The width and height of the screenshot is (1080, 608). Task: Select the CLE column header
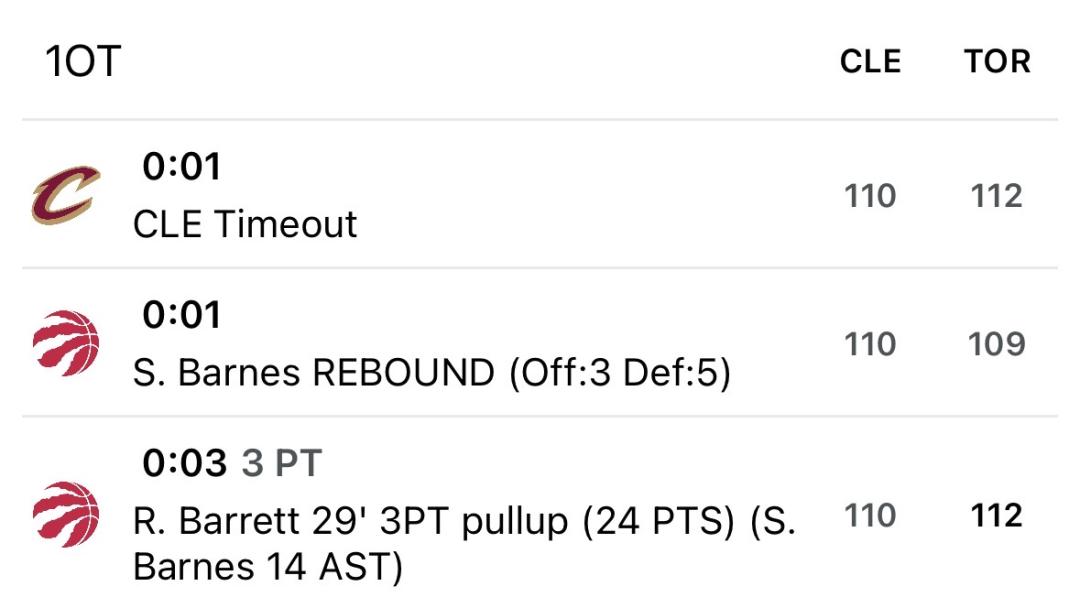click(870, 61)
